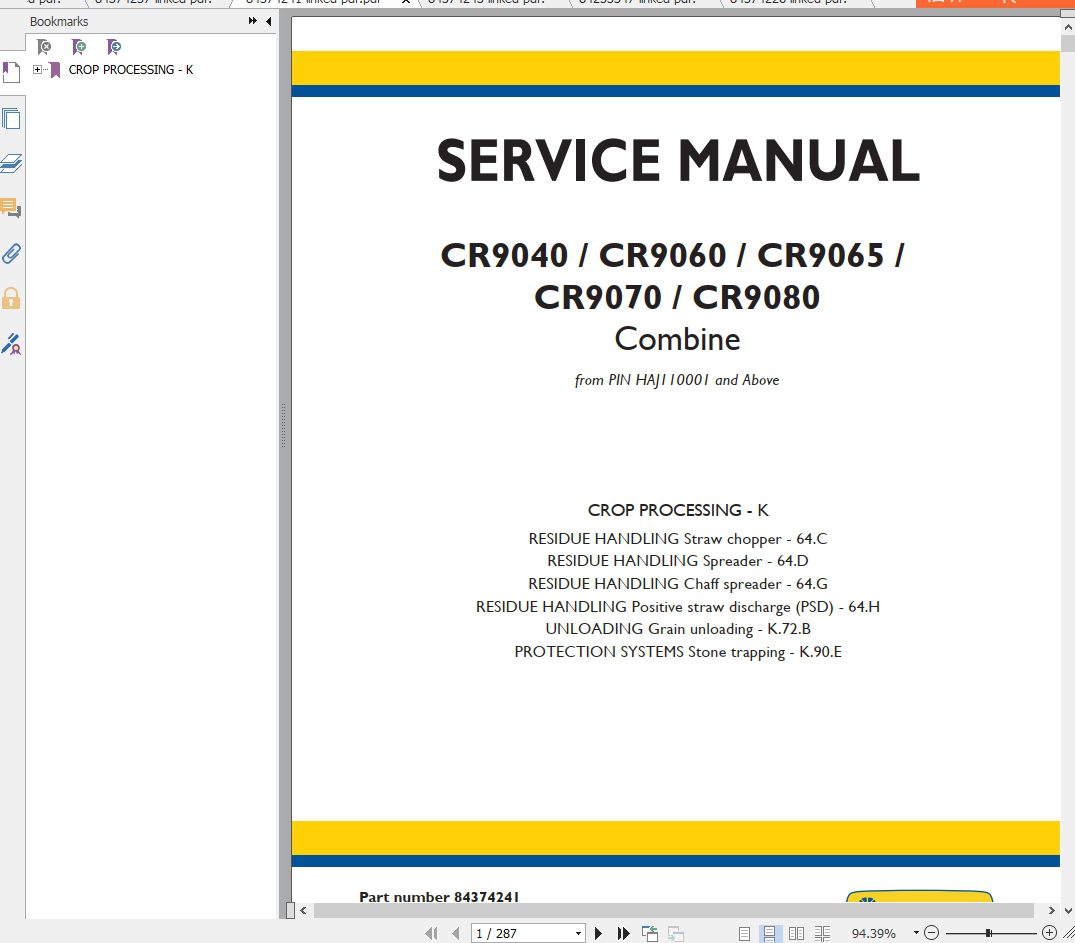Open the Attachments paperclip icon

[x=12, y=253]
